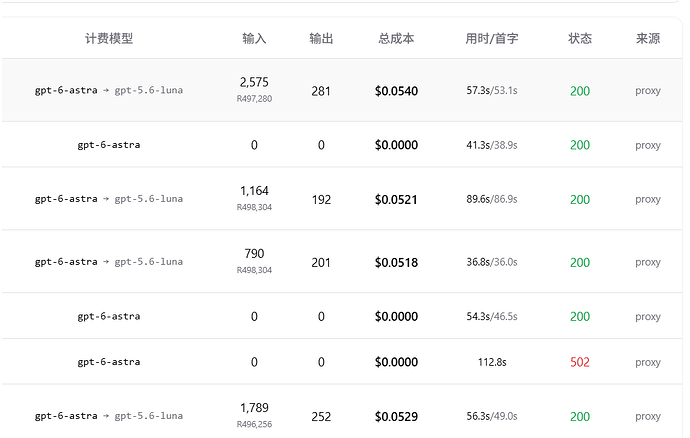This screenshot has width=690, height=438.
Task: Click the R496,256 cached token label
Action: [254, 424]
